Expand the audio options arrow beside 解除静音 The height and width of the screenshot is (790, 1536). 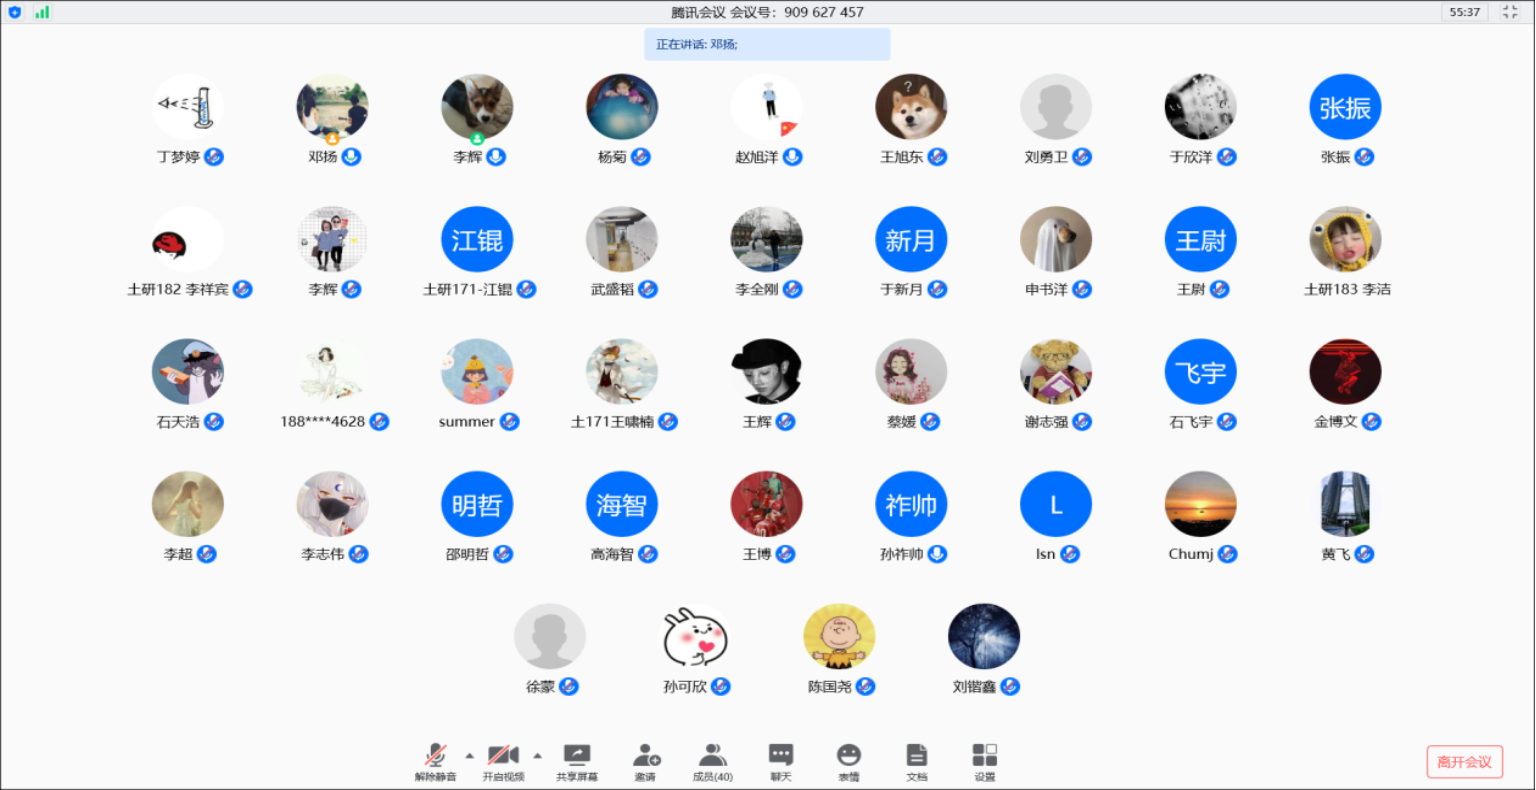pyautogui.click(x=470, y=755)
